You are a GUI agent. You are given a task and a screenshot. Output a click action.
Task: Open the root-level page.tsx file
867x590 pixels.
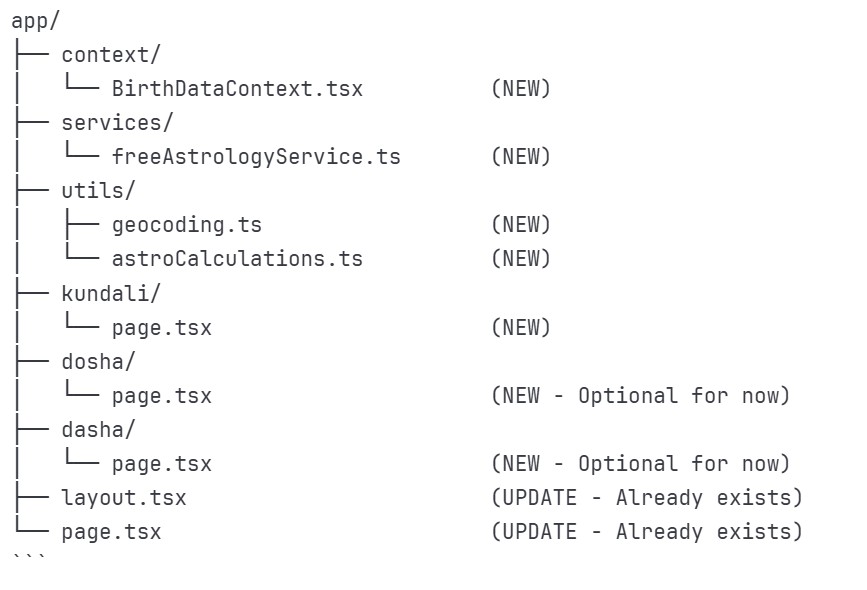[x=110, y=532]
